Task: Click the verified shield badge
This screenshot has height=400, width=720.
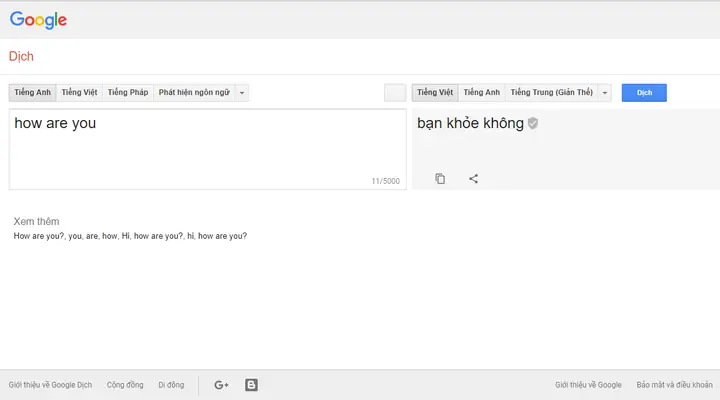Action: pos(533,123)
